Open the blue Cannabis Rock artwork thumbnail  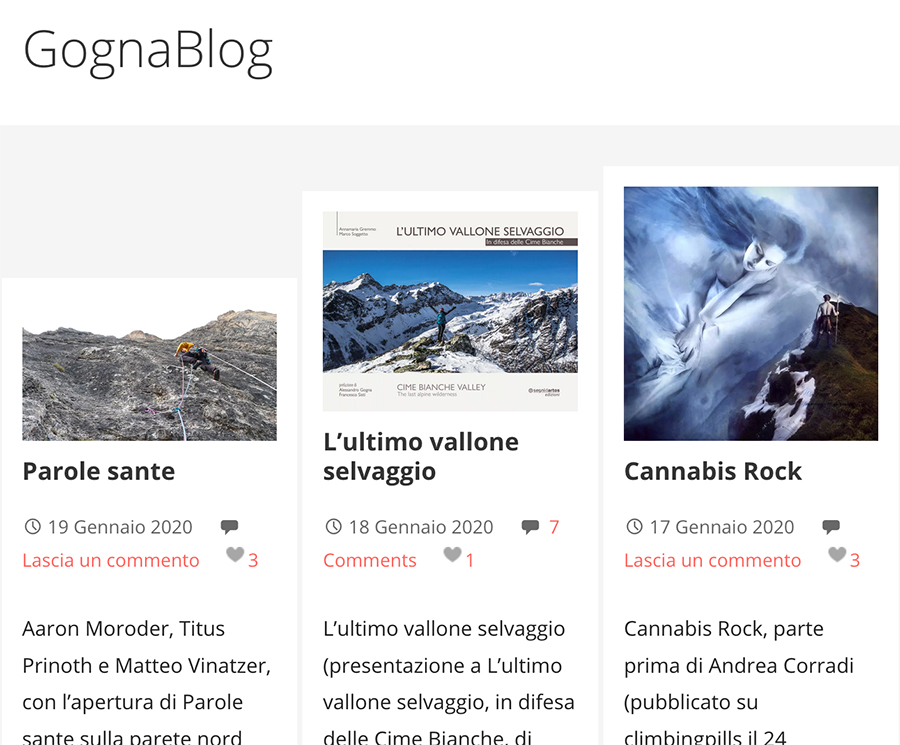point(751,313)
